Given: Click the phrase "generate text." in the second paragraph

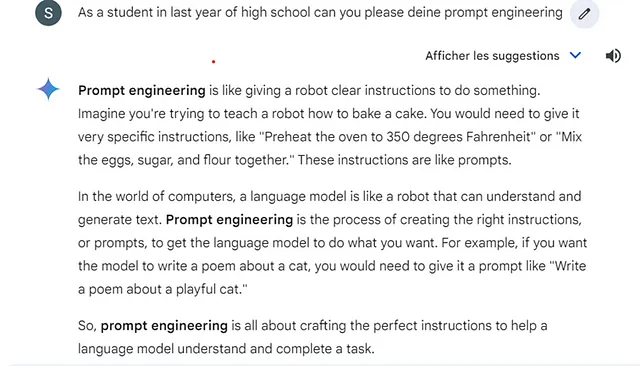Looking at the screenshot, I should pos(120,220).
